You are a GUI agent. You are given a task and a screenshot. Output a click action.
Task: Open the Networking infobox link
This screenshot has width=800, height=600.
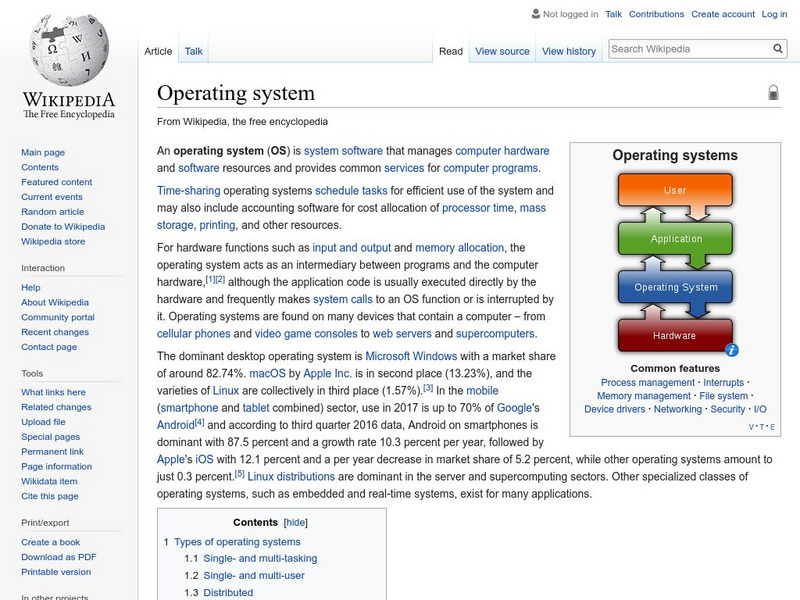[x=678, y=409]
